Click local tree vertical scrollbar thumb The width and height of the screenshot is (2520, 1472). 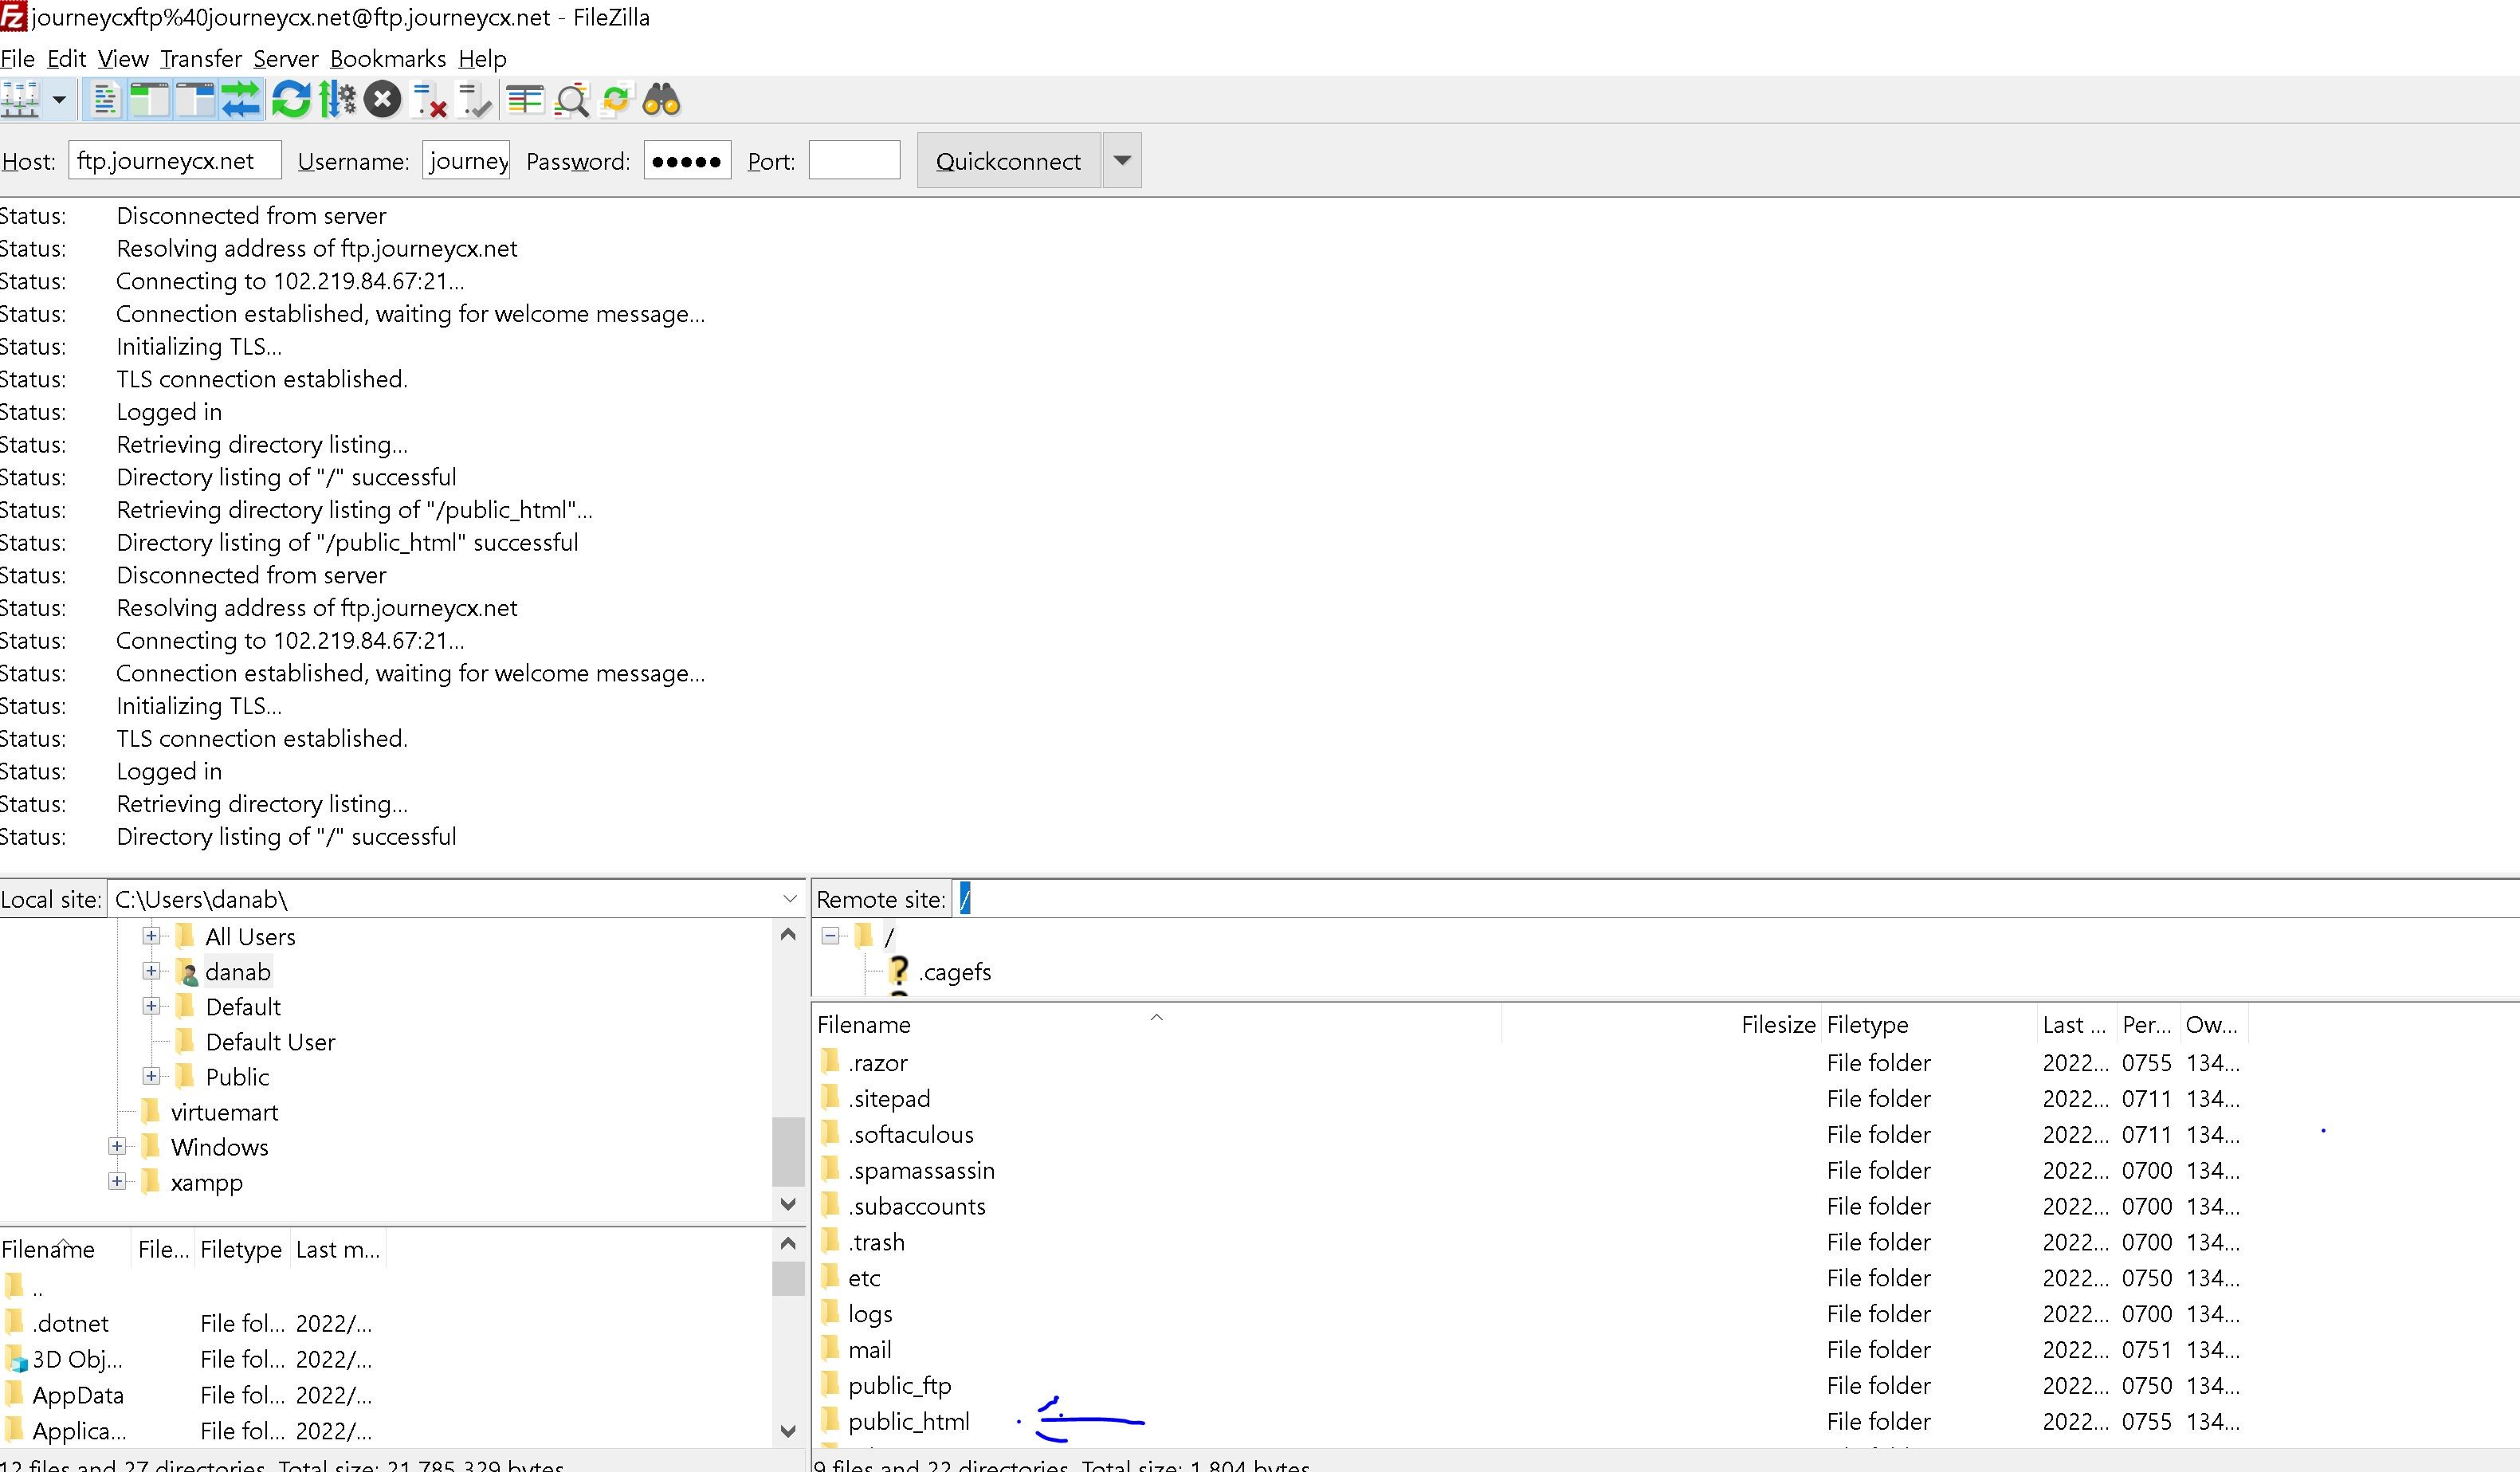788,1150
